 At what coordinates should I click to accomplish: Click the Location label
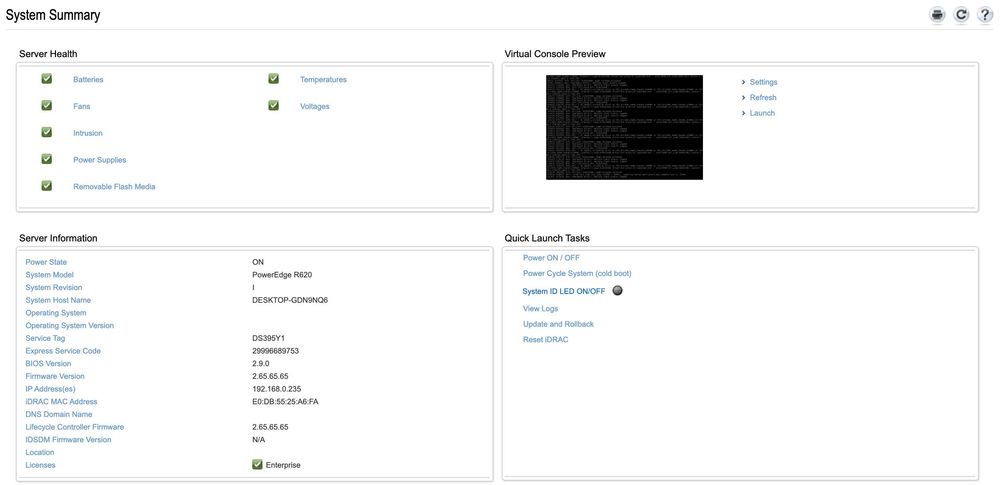pyautogui.click(x=40, y=452)
